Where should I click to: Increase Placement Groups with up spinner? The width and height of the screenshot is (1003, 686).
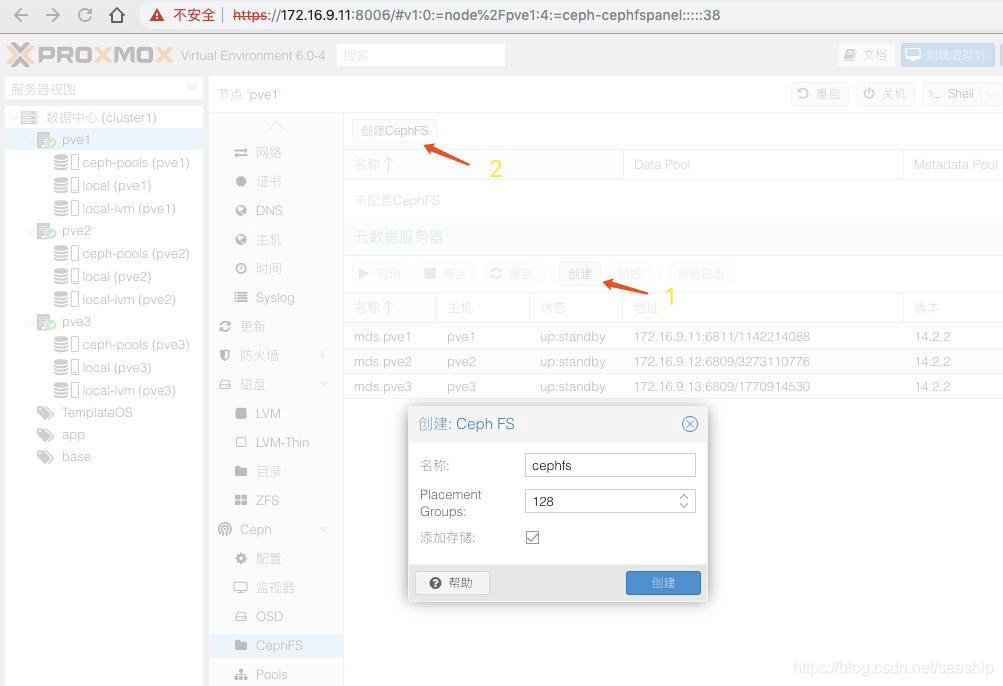click(x=684, y=497)
